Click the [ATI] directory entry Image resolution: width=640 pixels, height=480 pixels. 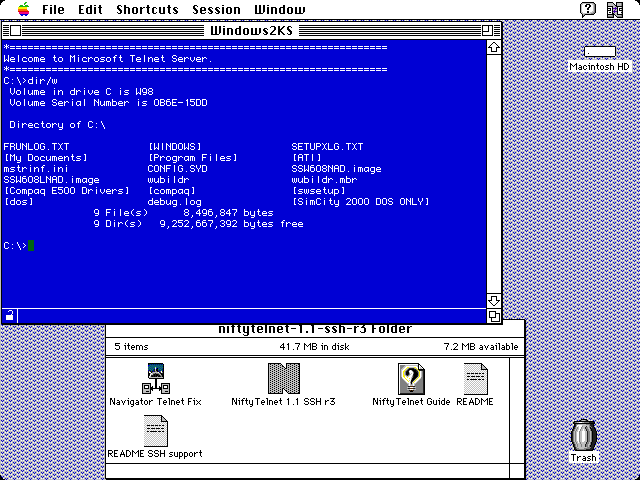click(307, 158)
